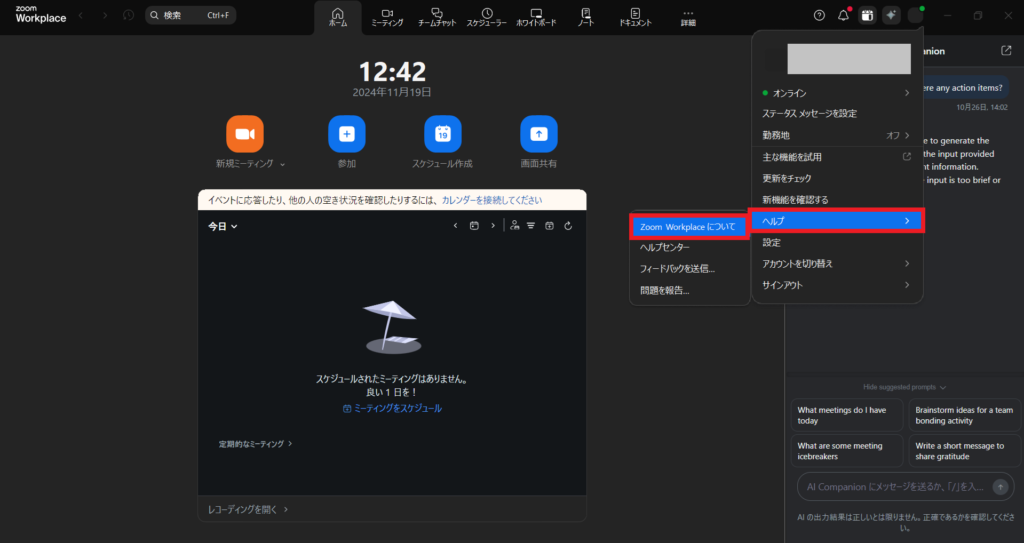Click the AI Companion sparkle icon
The height and width of the screenshot is (543, 1024).
[x=891, y=16]
